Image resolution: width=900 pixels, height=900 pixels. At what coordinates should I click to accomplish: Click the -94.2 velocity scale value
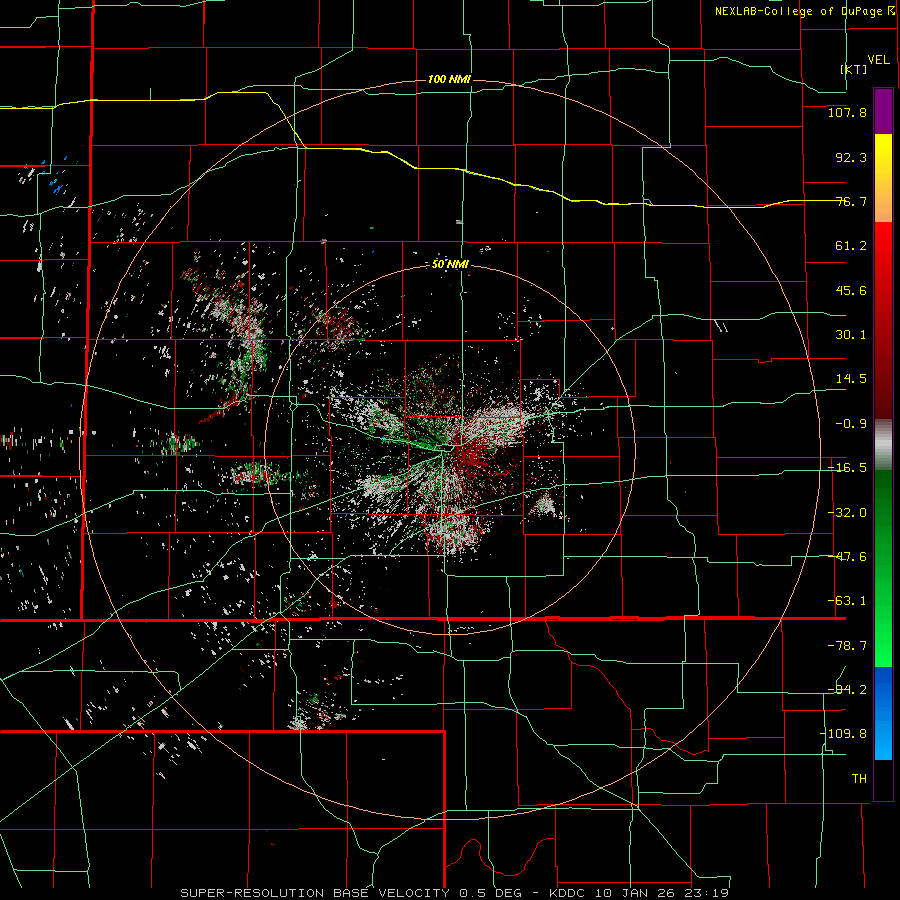click(x=847, y=690)
